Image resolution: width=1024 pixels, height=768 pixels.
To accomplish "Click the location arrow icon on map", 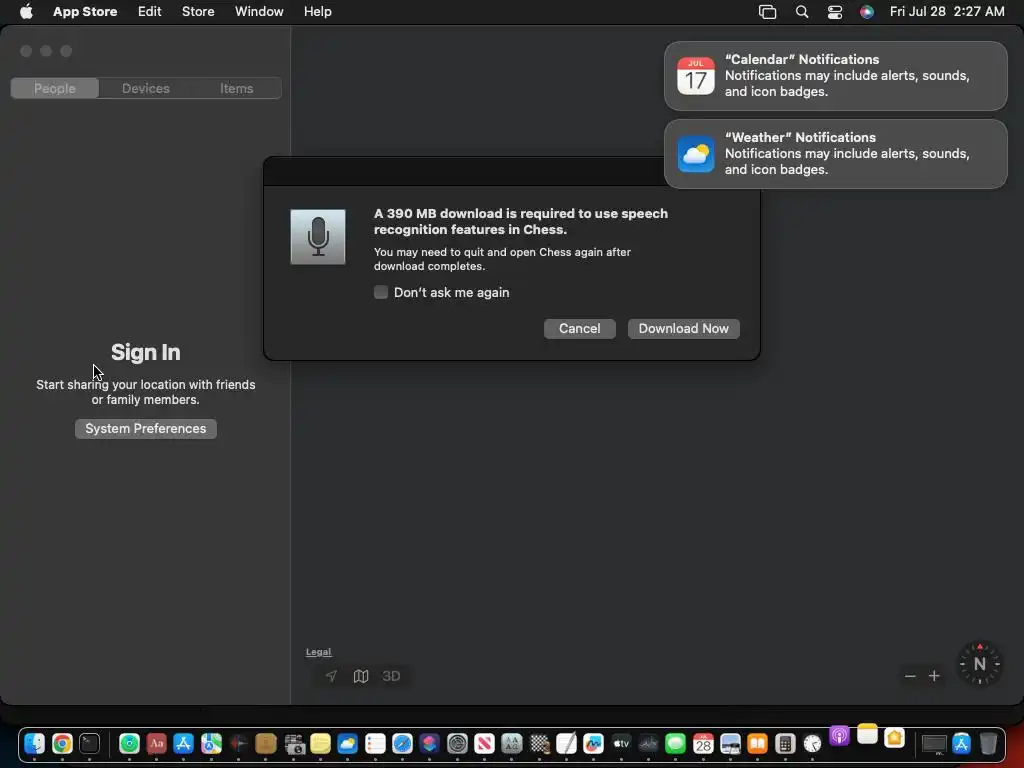I will tap(331, 676).
